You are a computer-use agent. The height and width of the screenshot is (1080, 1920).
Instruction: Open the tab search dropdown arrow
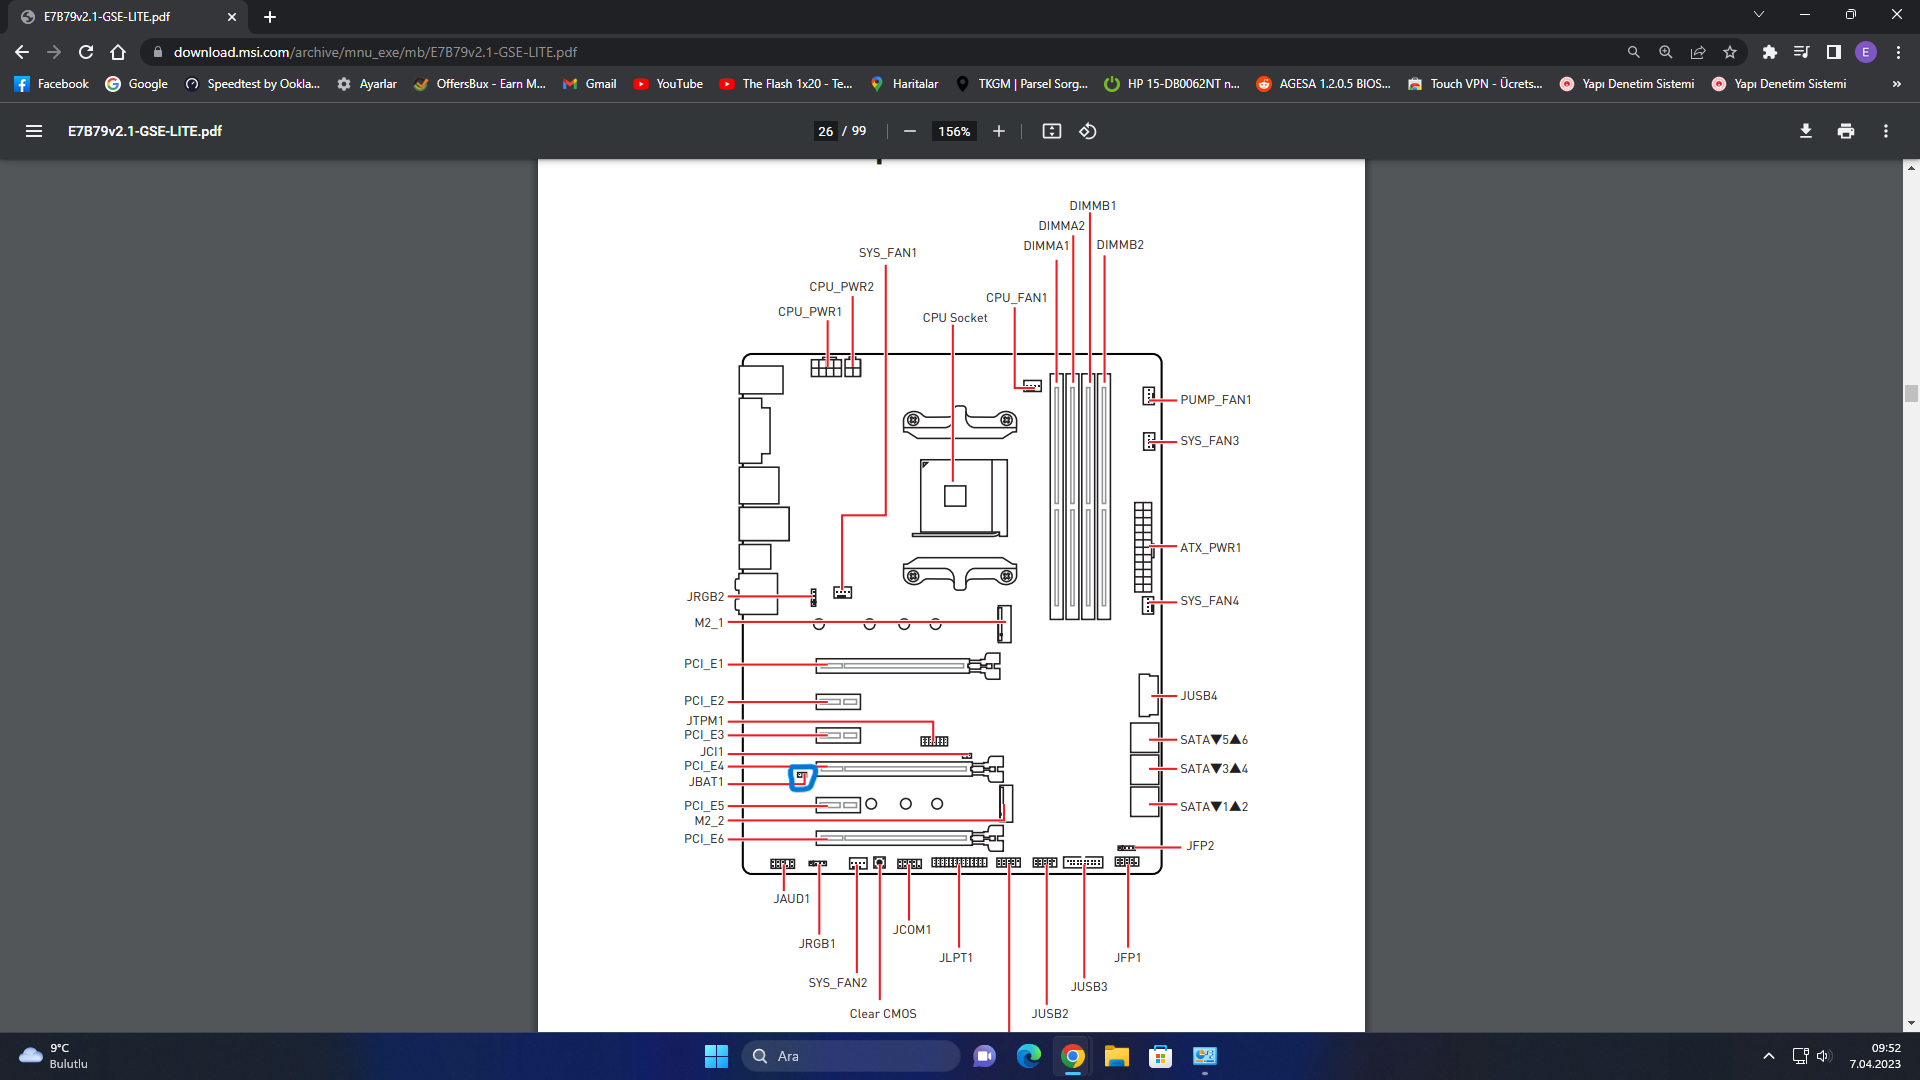tap(1758, 15)
